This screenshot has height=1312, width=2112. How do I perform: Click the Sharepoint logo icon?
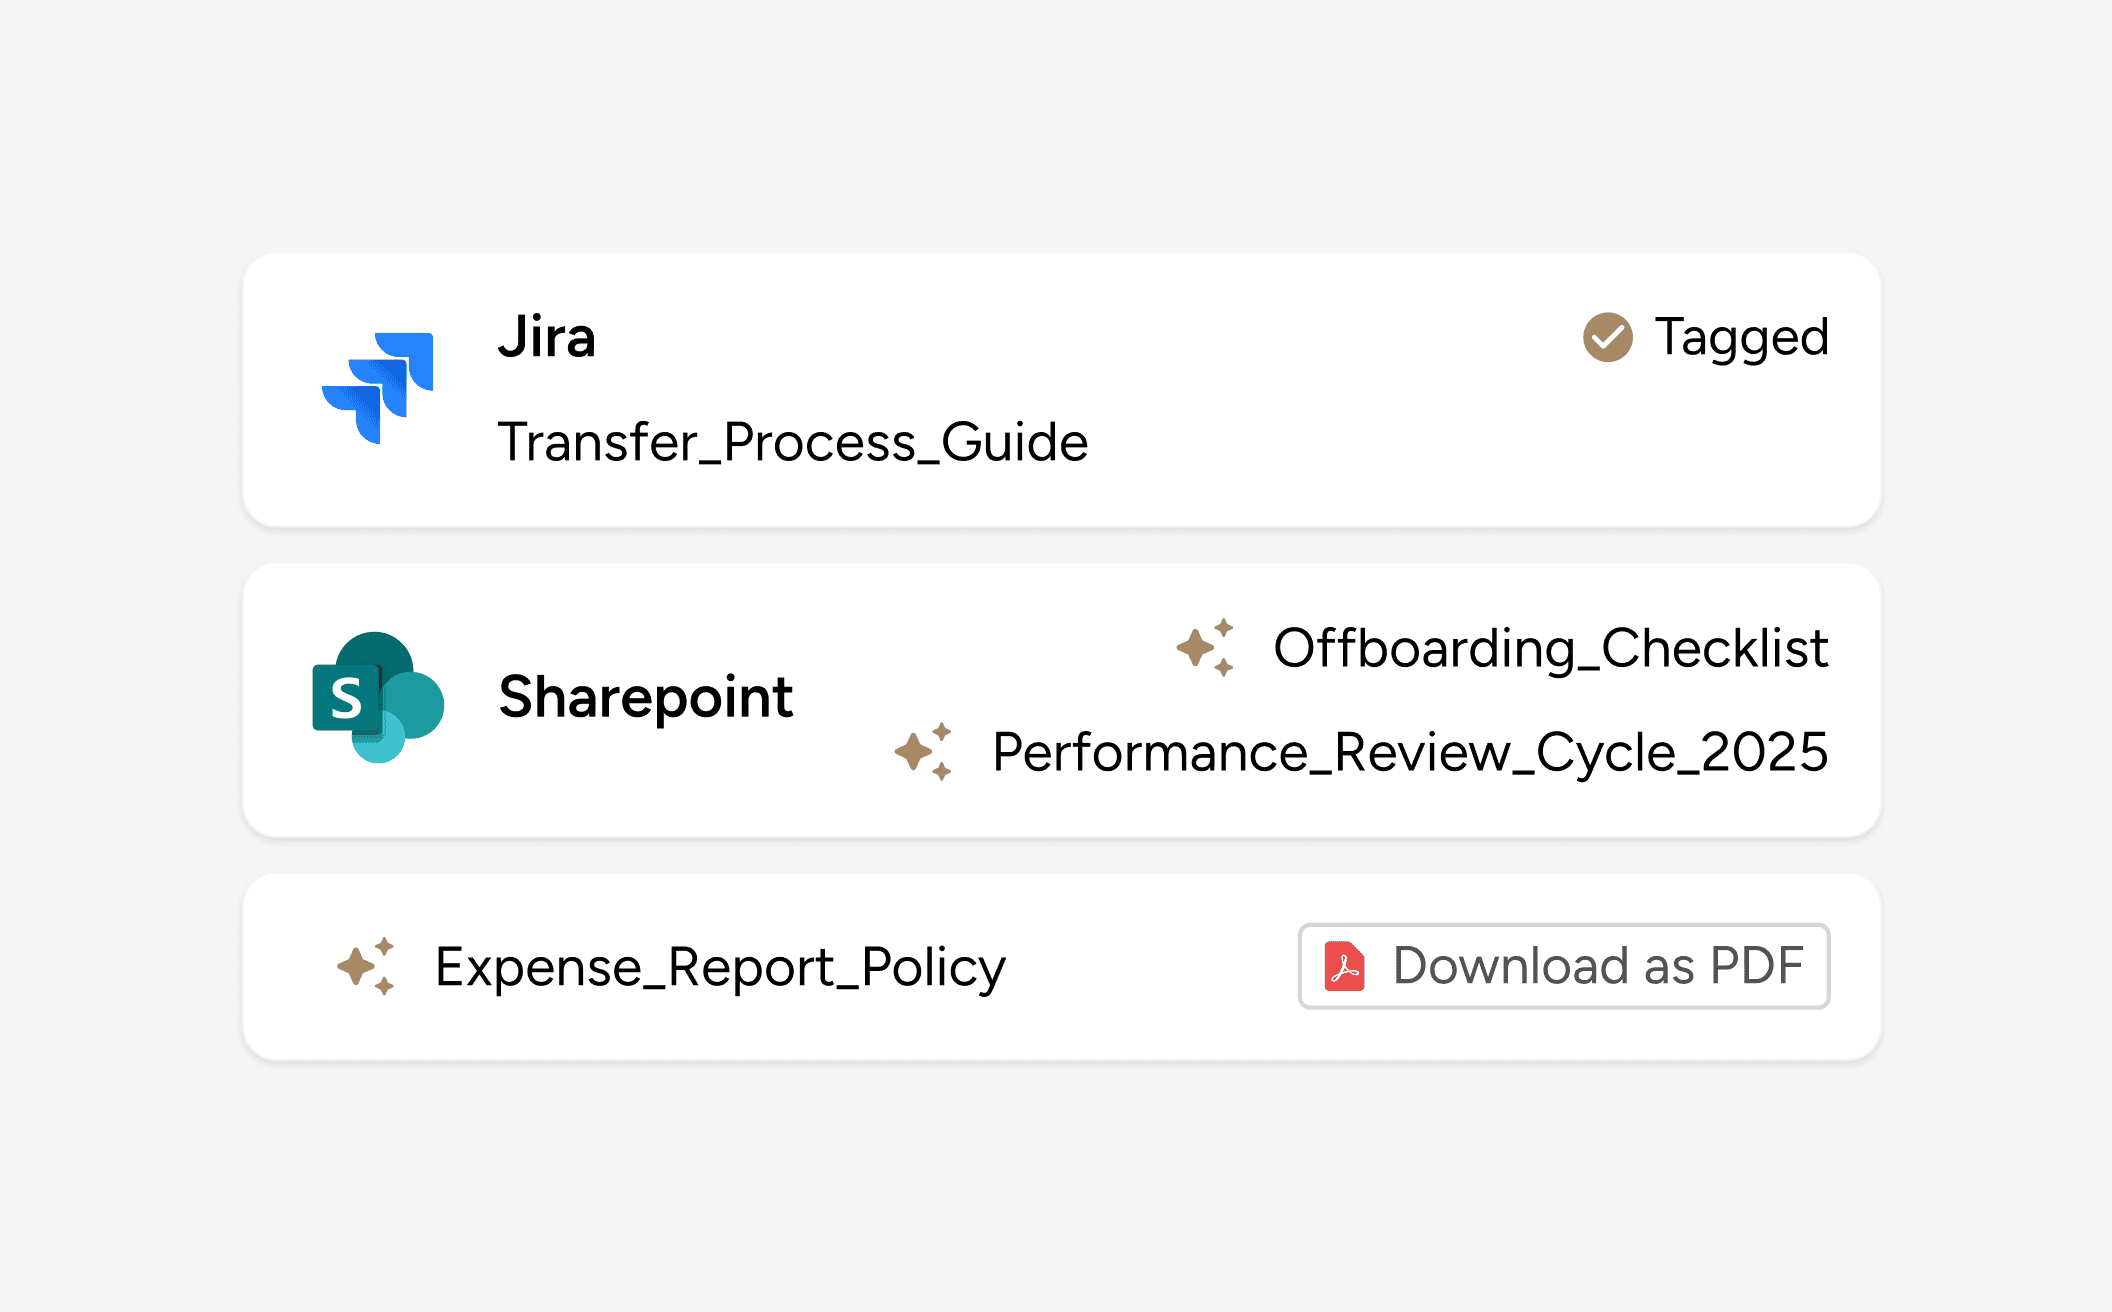click(378, 697)
